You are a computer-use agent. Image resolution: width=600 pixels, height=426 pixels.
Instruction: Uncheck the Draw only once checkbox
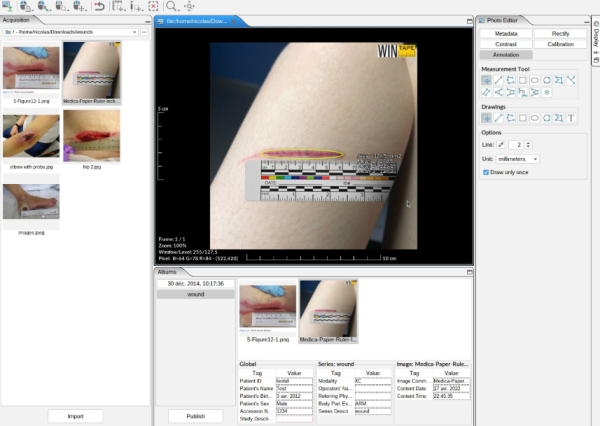486,172
